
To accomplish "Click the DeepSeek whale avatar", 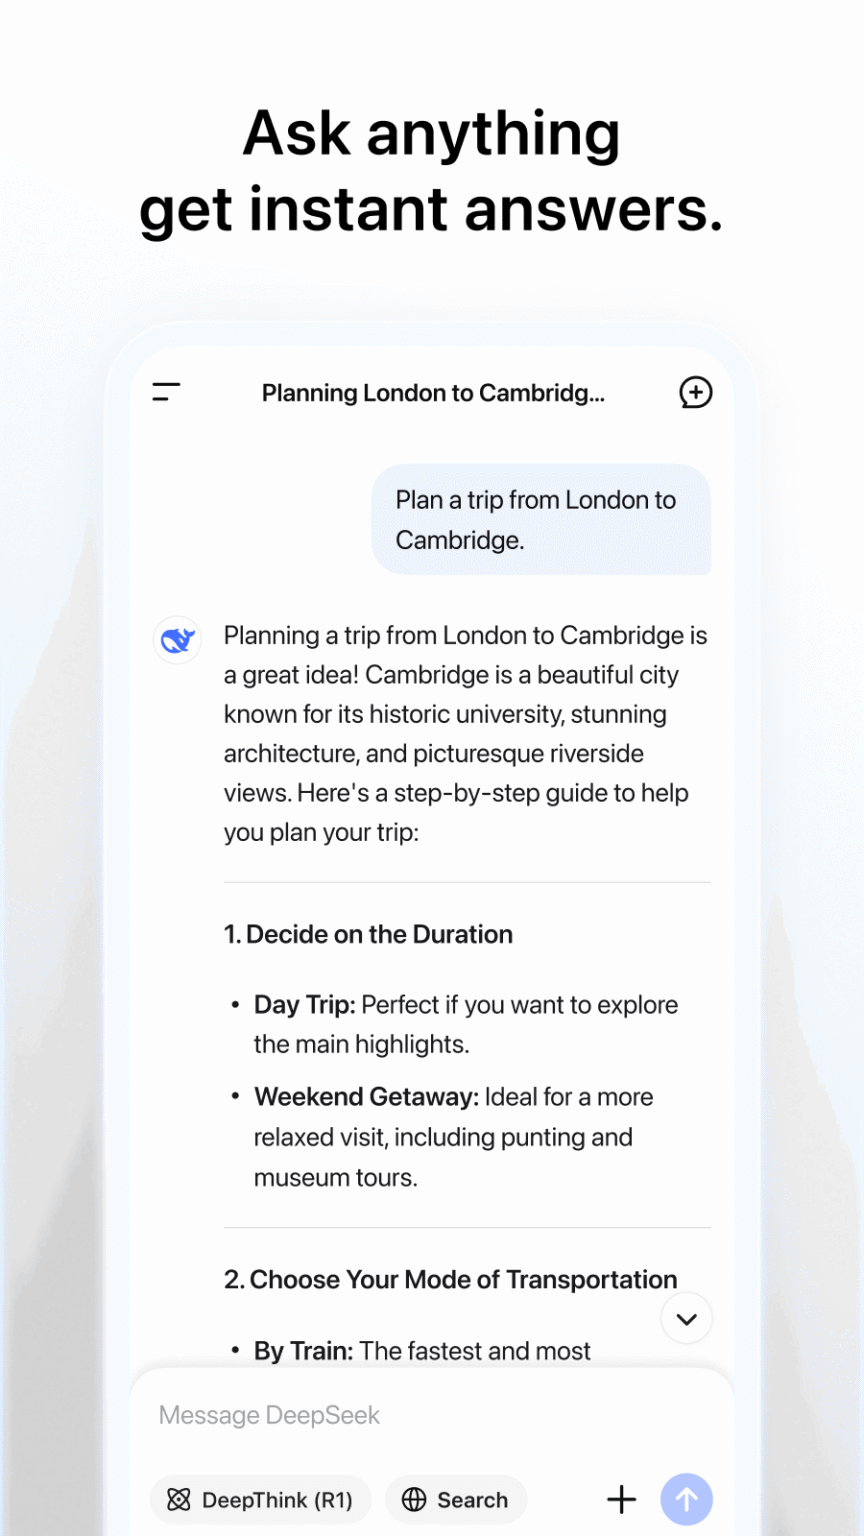I will (177, 640).
